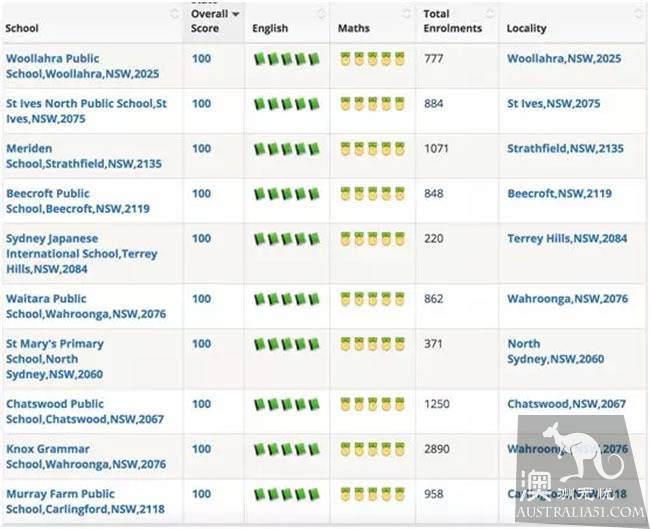Open Knox Grammar School link
Screen dimensions: 650x529
86,456
